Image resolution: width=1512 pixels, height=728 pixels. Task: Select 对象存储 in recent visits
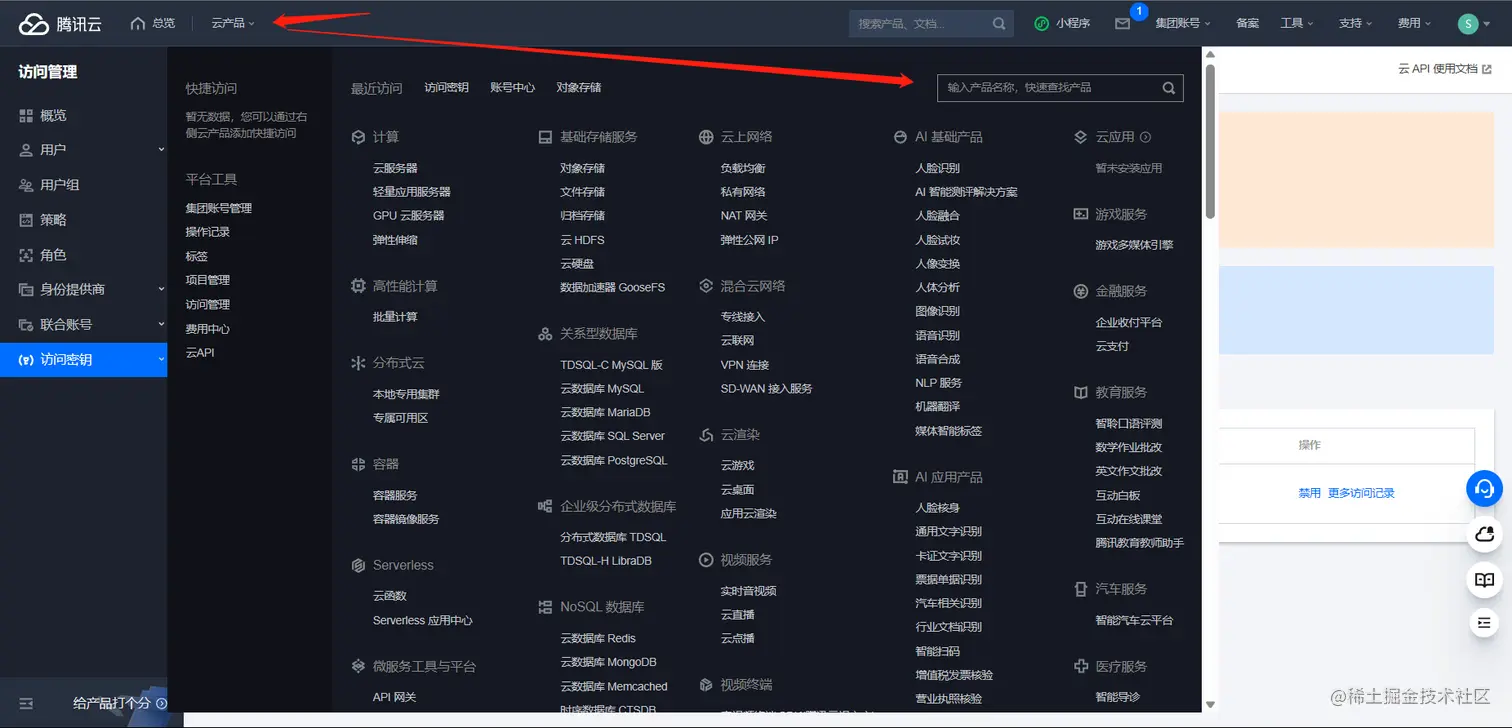pos(579,88)
